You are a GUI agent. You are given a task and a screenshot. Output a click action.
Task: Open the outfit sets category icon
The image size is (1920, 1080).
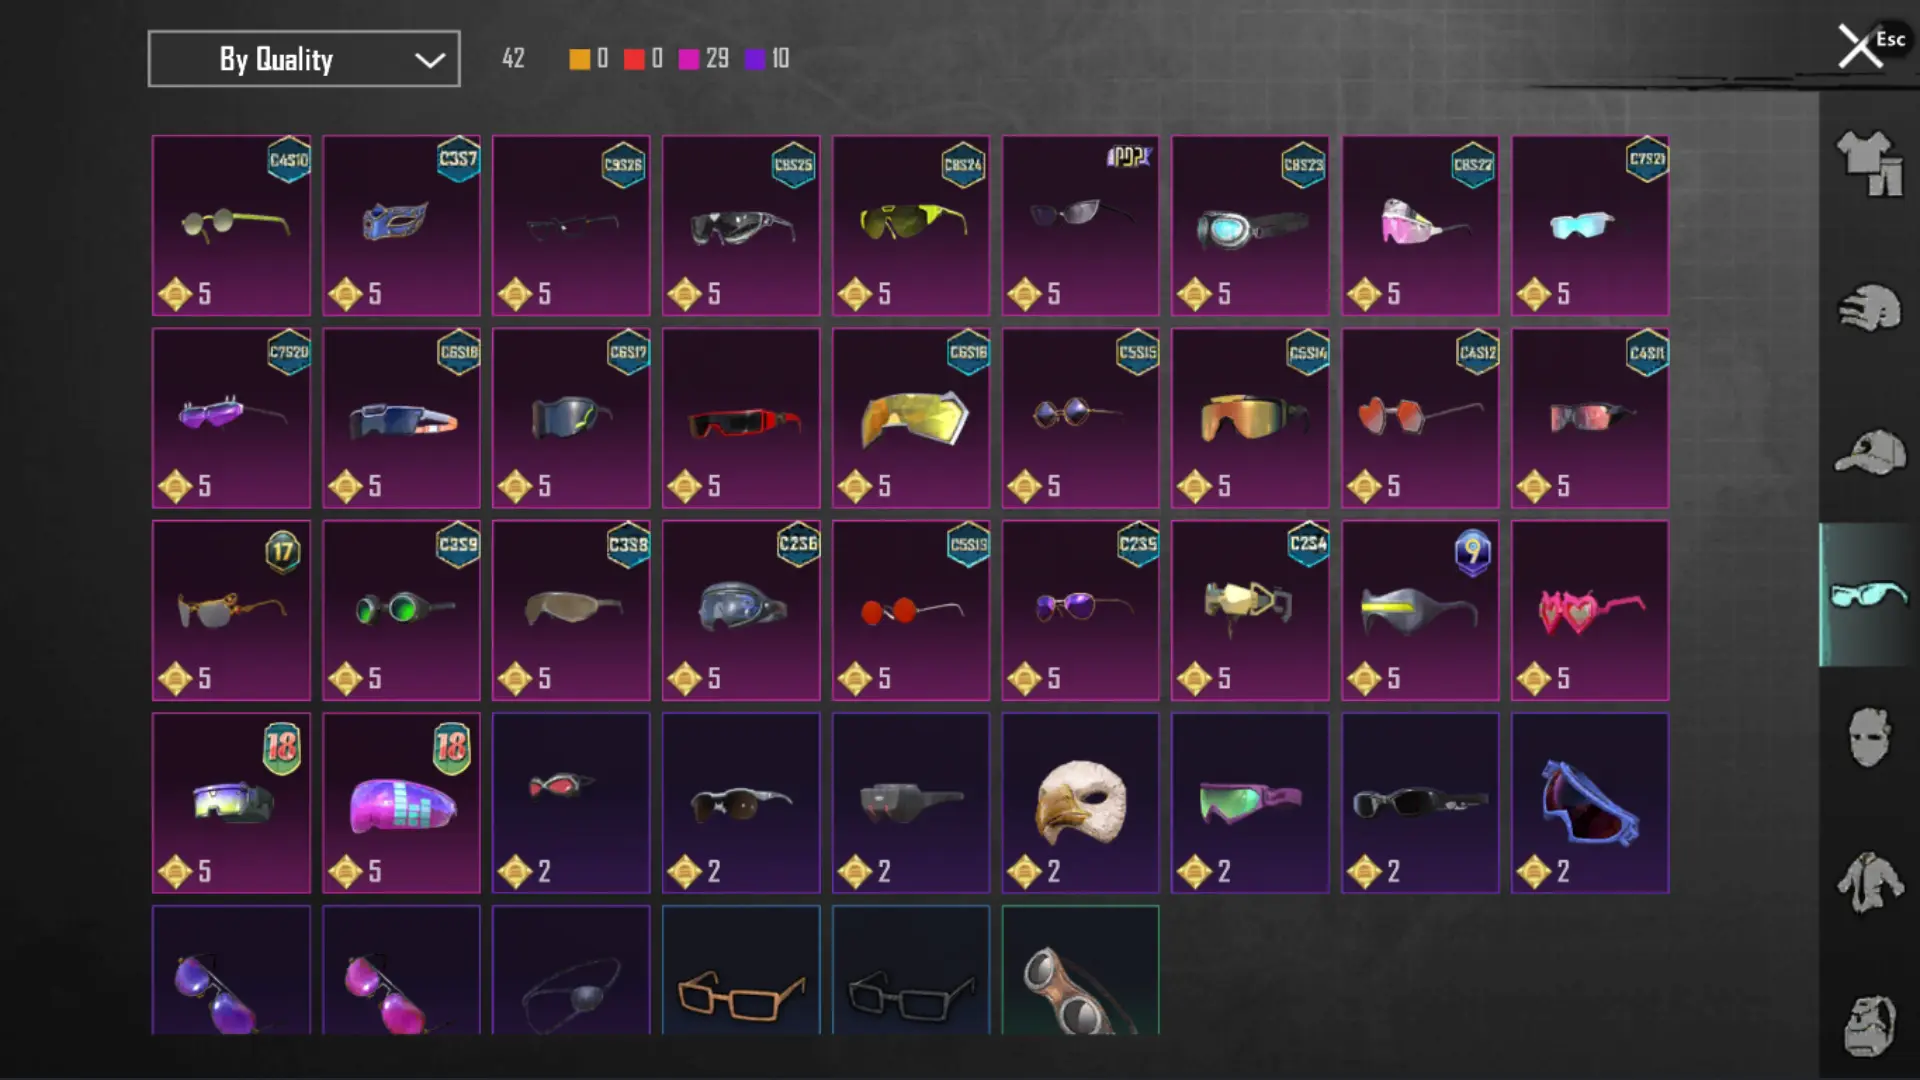point(1869,163)
